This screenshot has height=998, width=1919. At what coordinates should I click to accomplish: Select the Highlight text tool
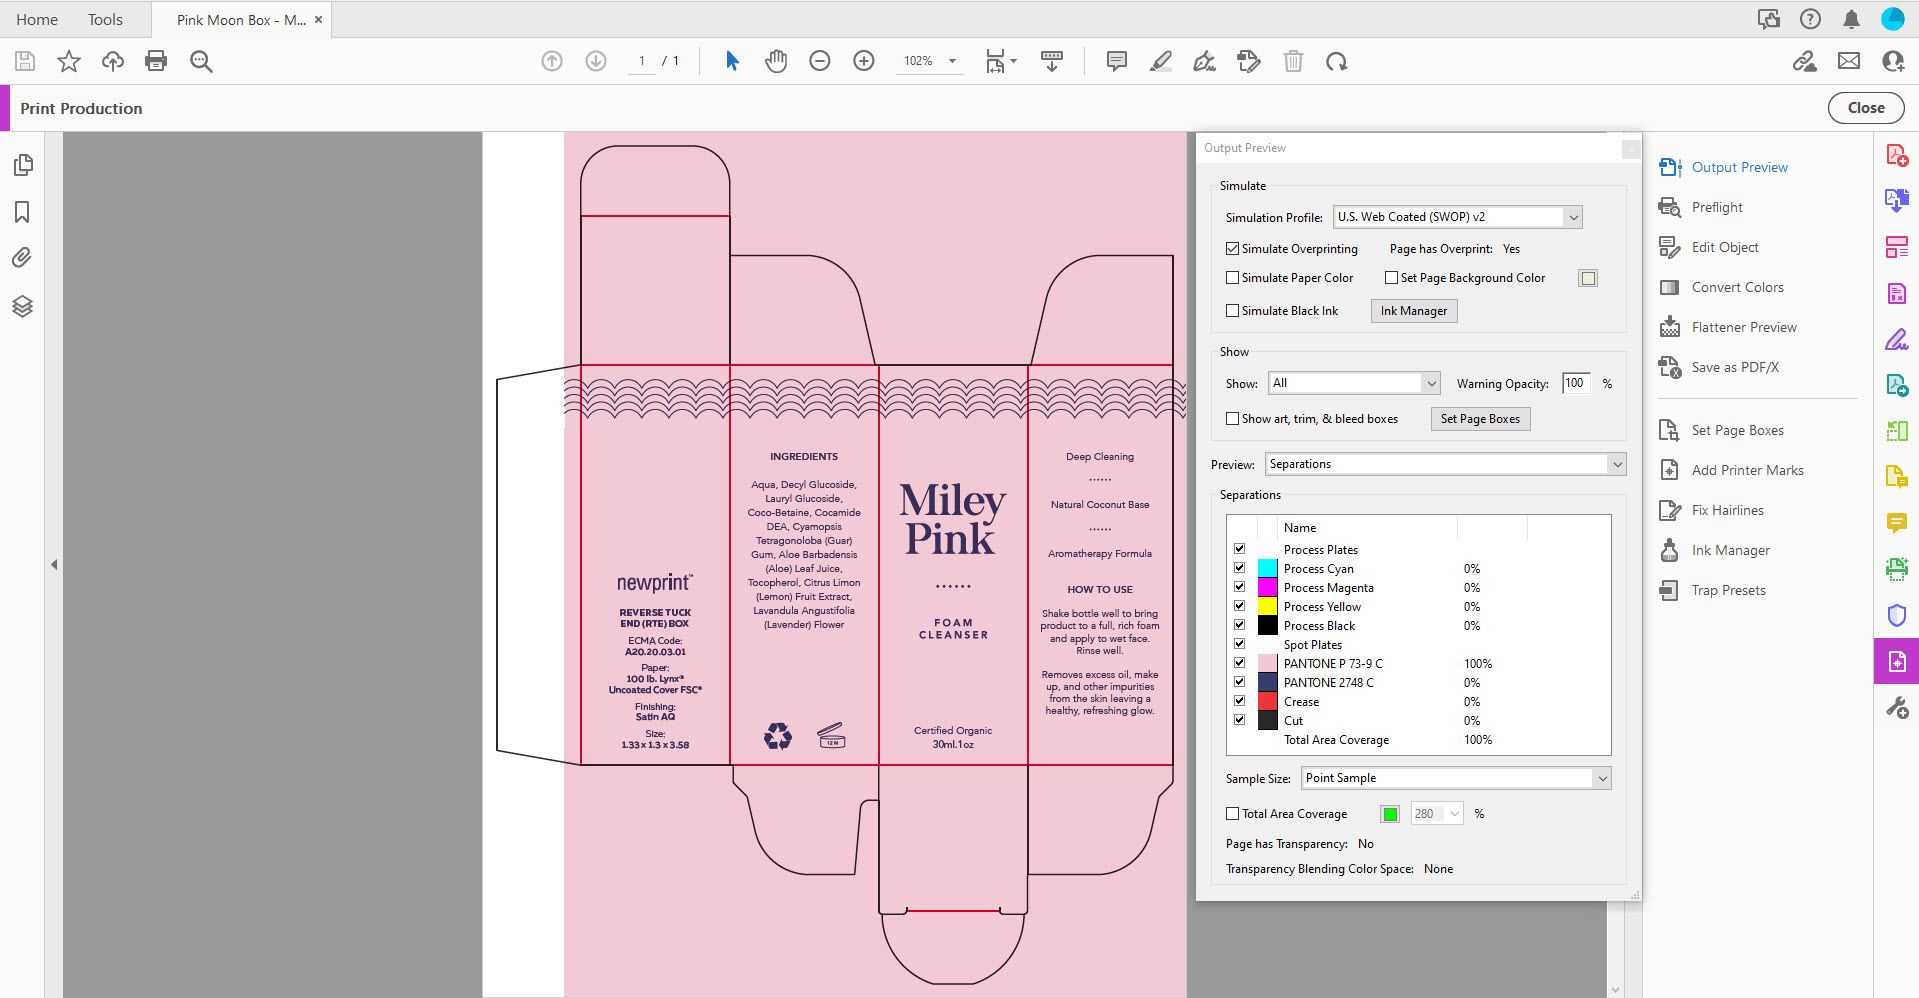(x=1160, y=61)
